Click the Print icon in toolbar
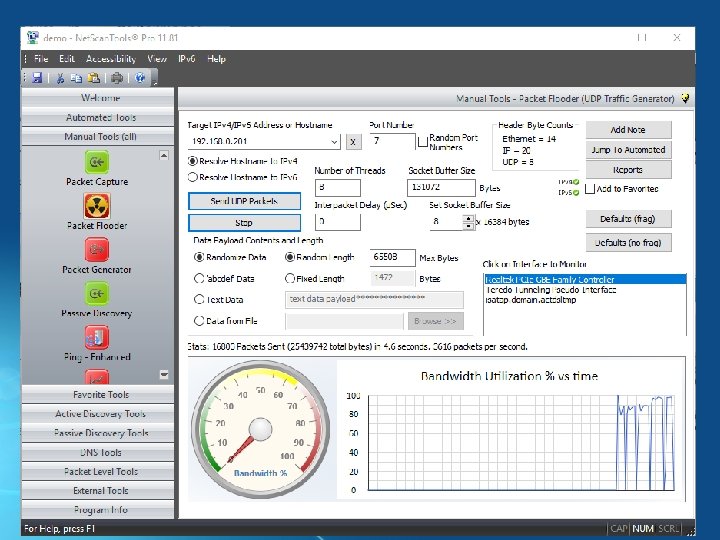 pyautogui.click(x=117, y=78)
